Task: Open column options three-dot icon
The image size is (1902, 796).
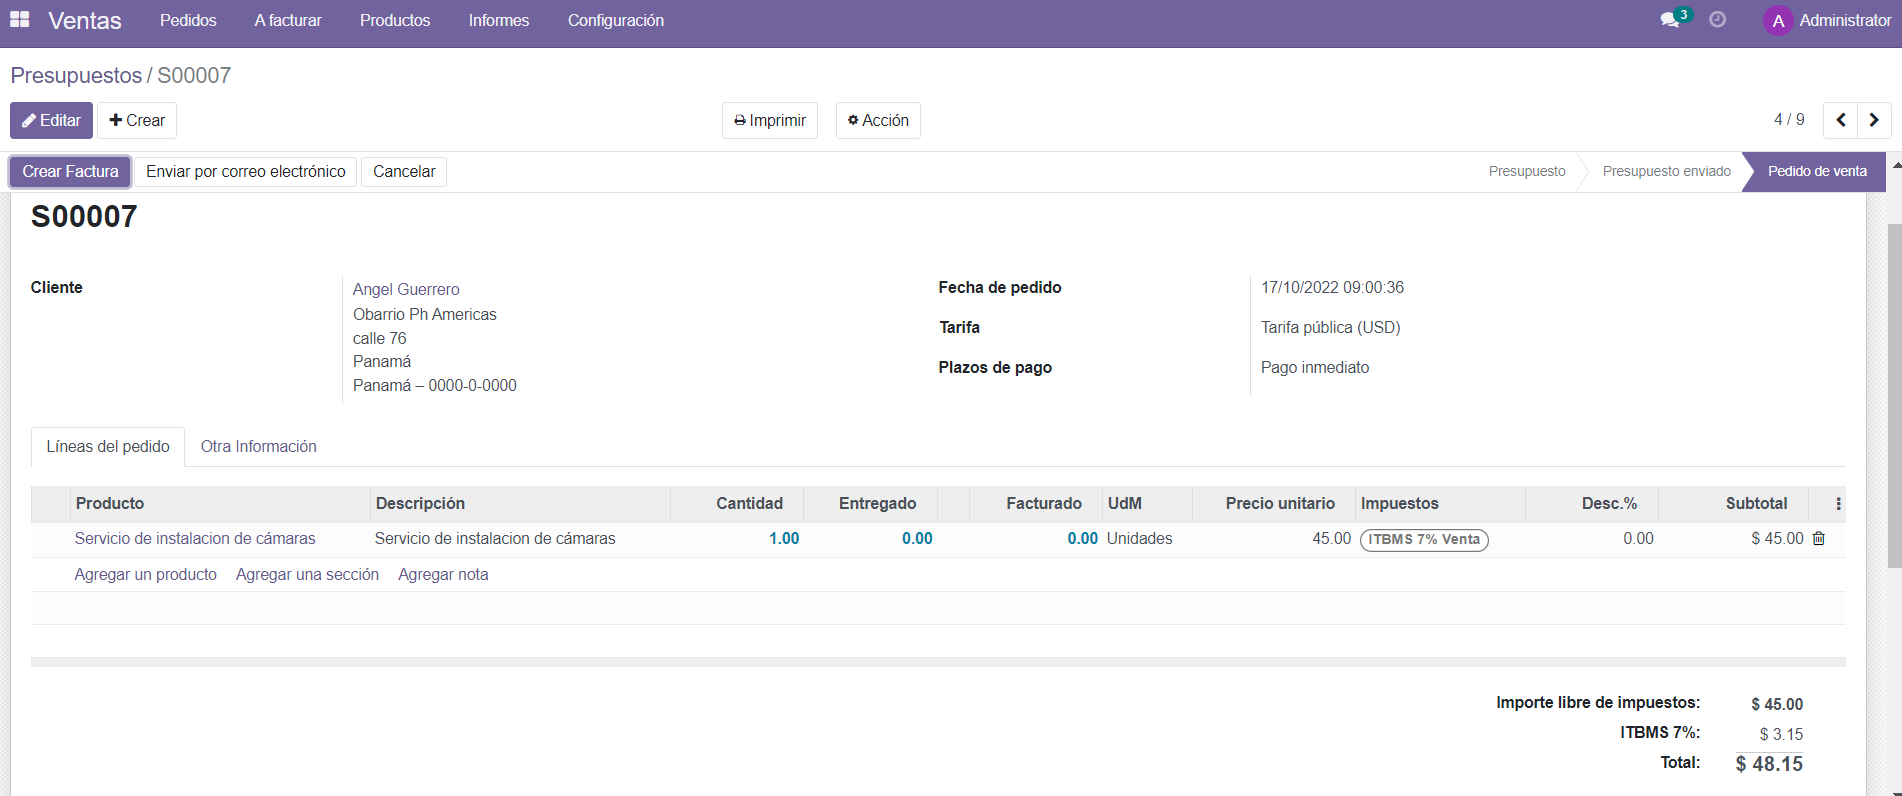Action: click(1838, 504)
